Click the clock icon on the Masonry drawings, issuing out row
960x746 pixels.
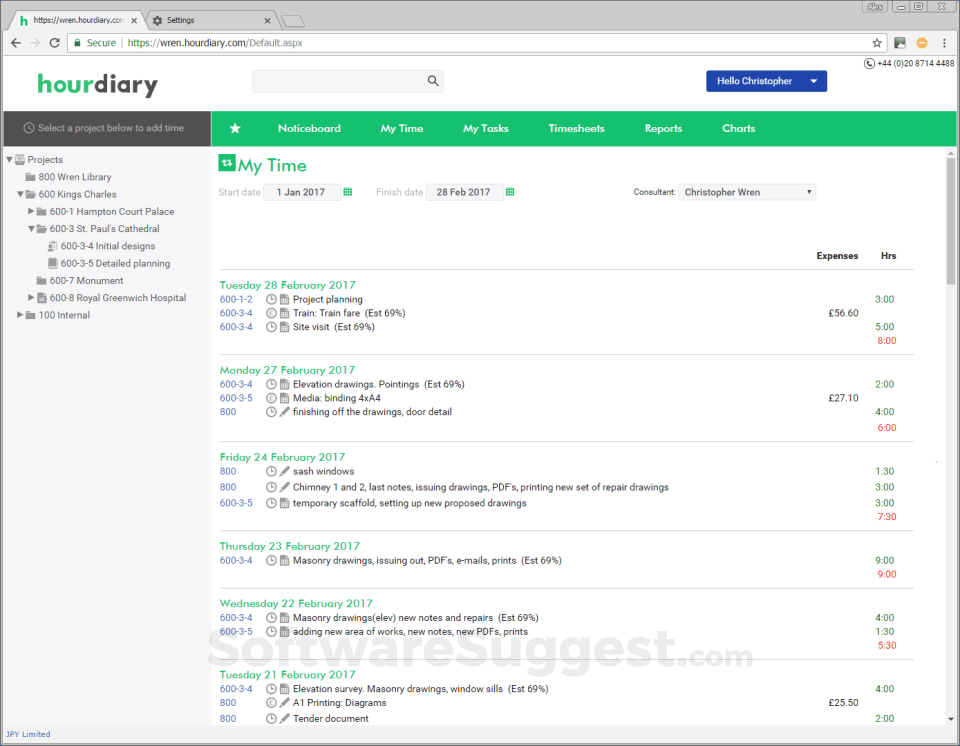[271, 560]
